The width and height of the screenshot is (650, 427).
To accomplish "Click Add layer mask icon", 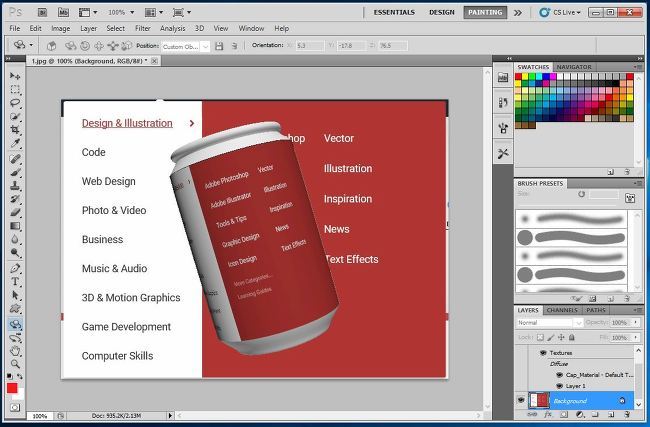I will point(564,414).
